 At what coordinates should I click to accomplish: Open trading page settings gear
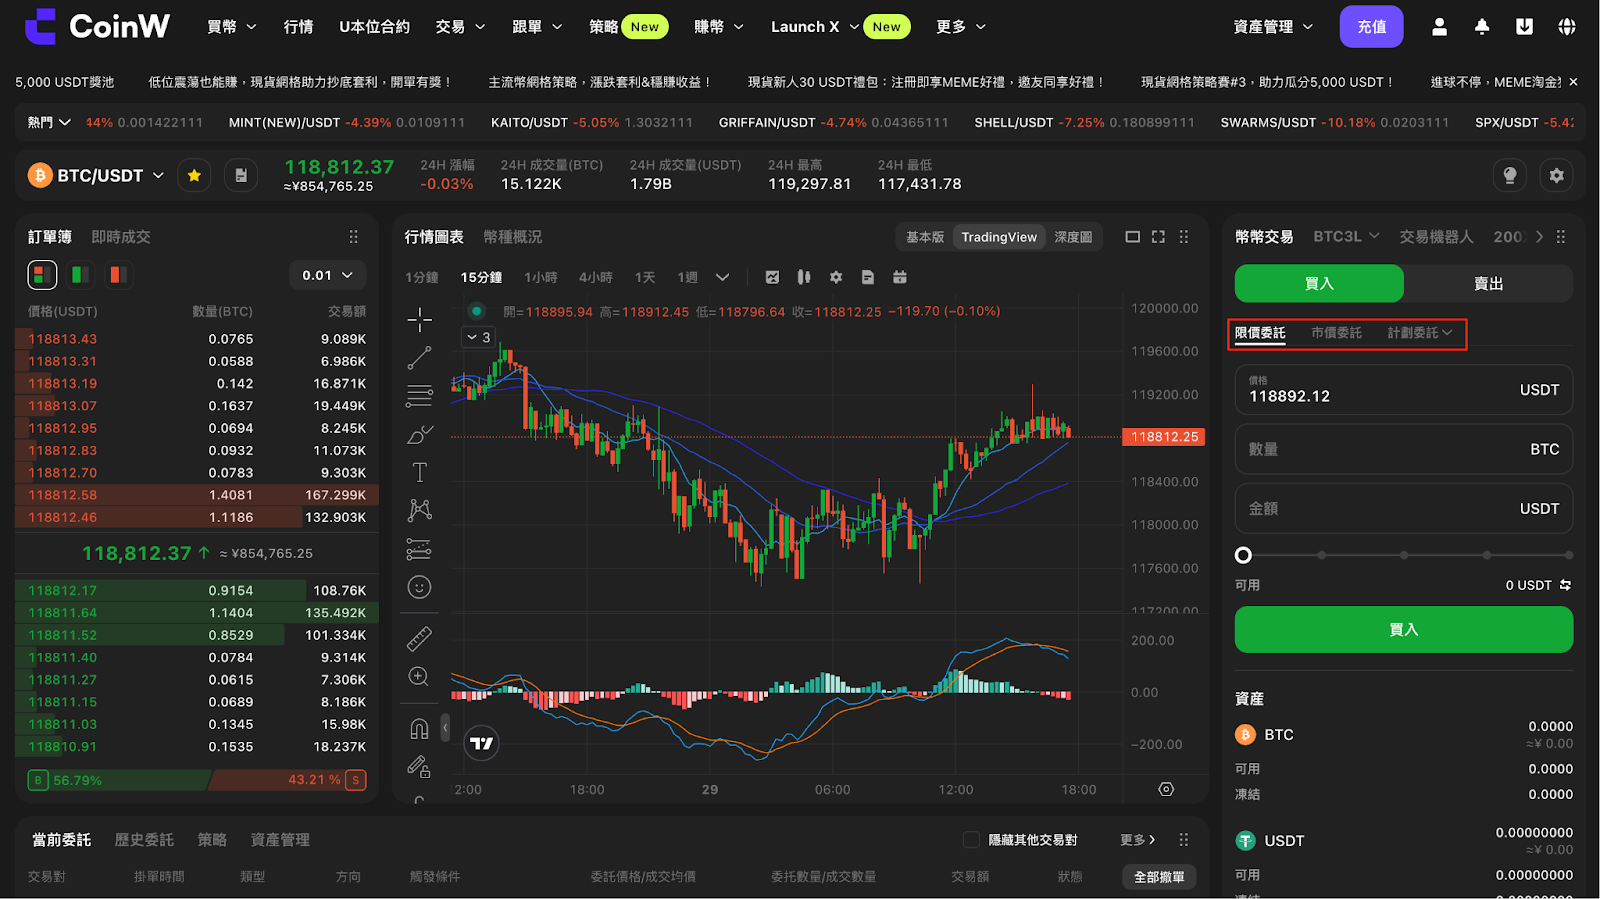pyautogui.click(x=1556, y=176)
